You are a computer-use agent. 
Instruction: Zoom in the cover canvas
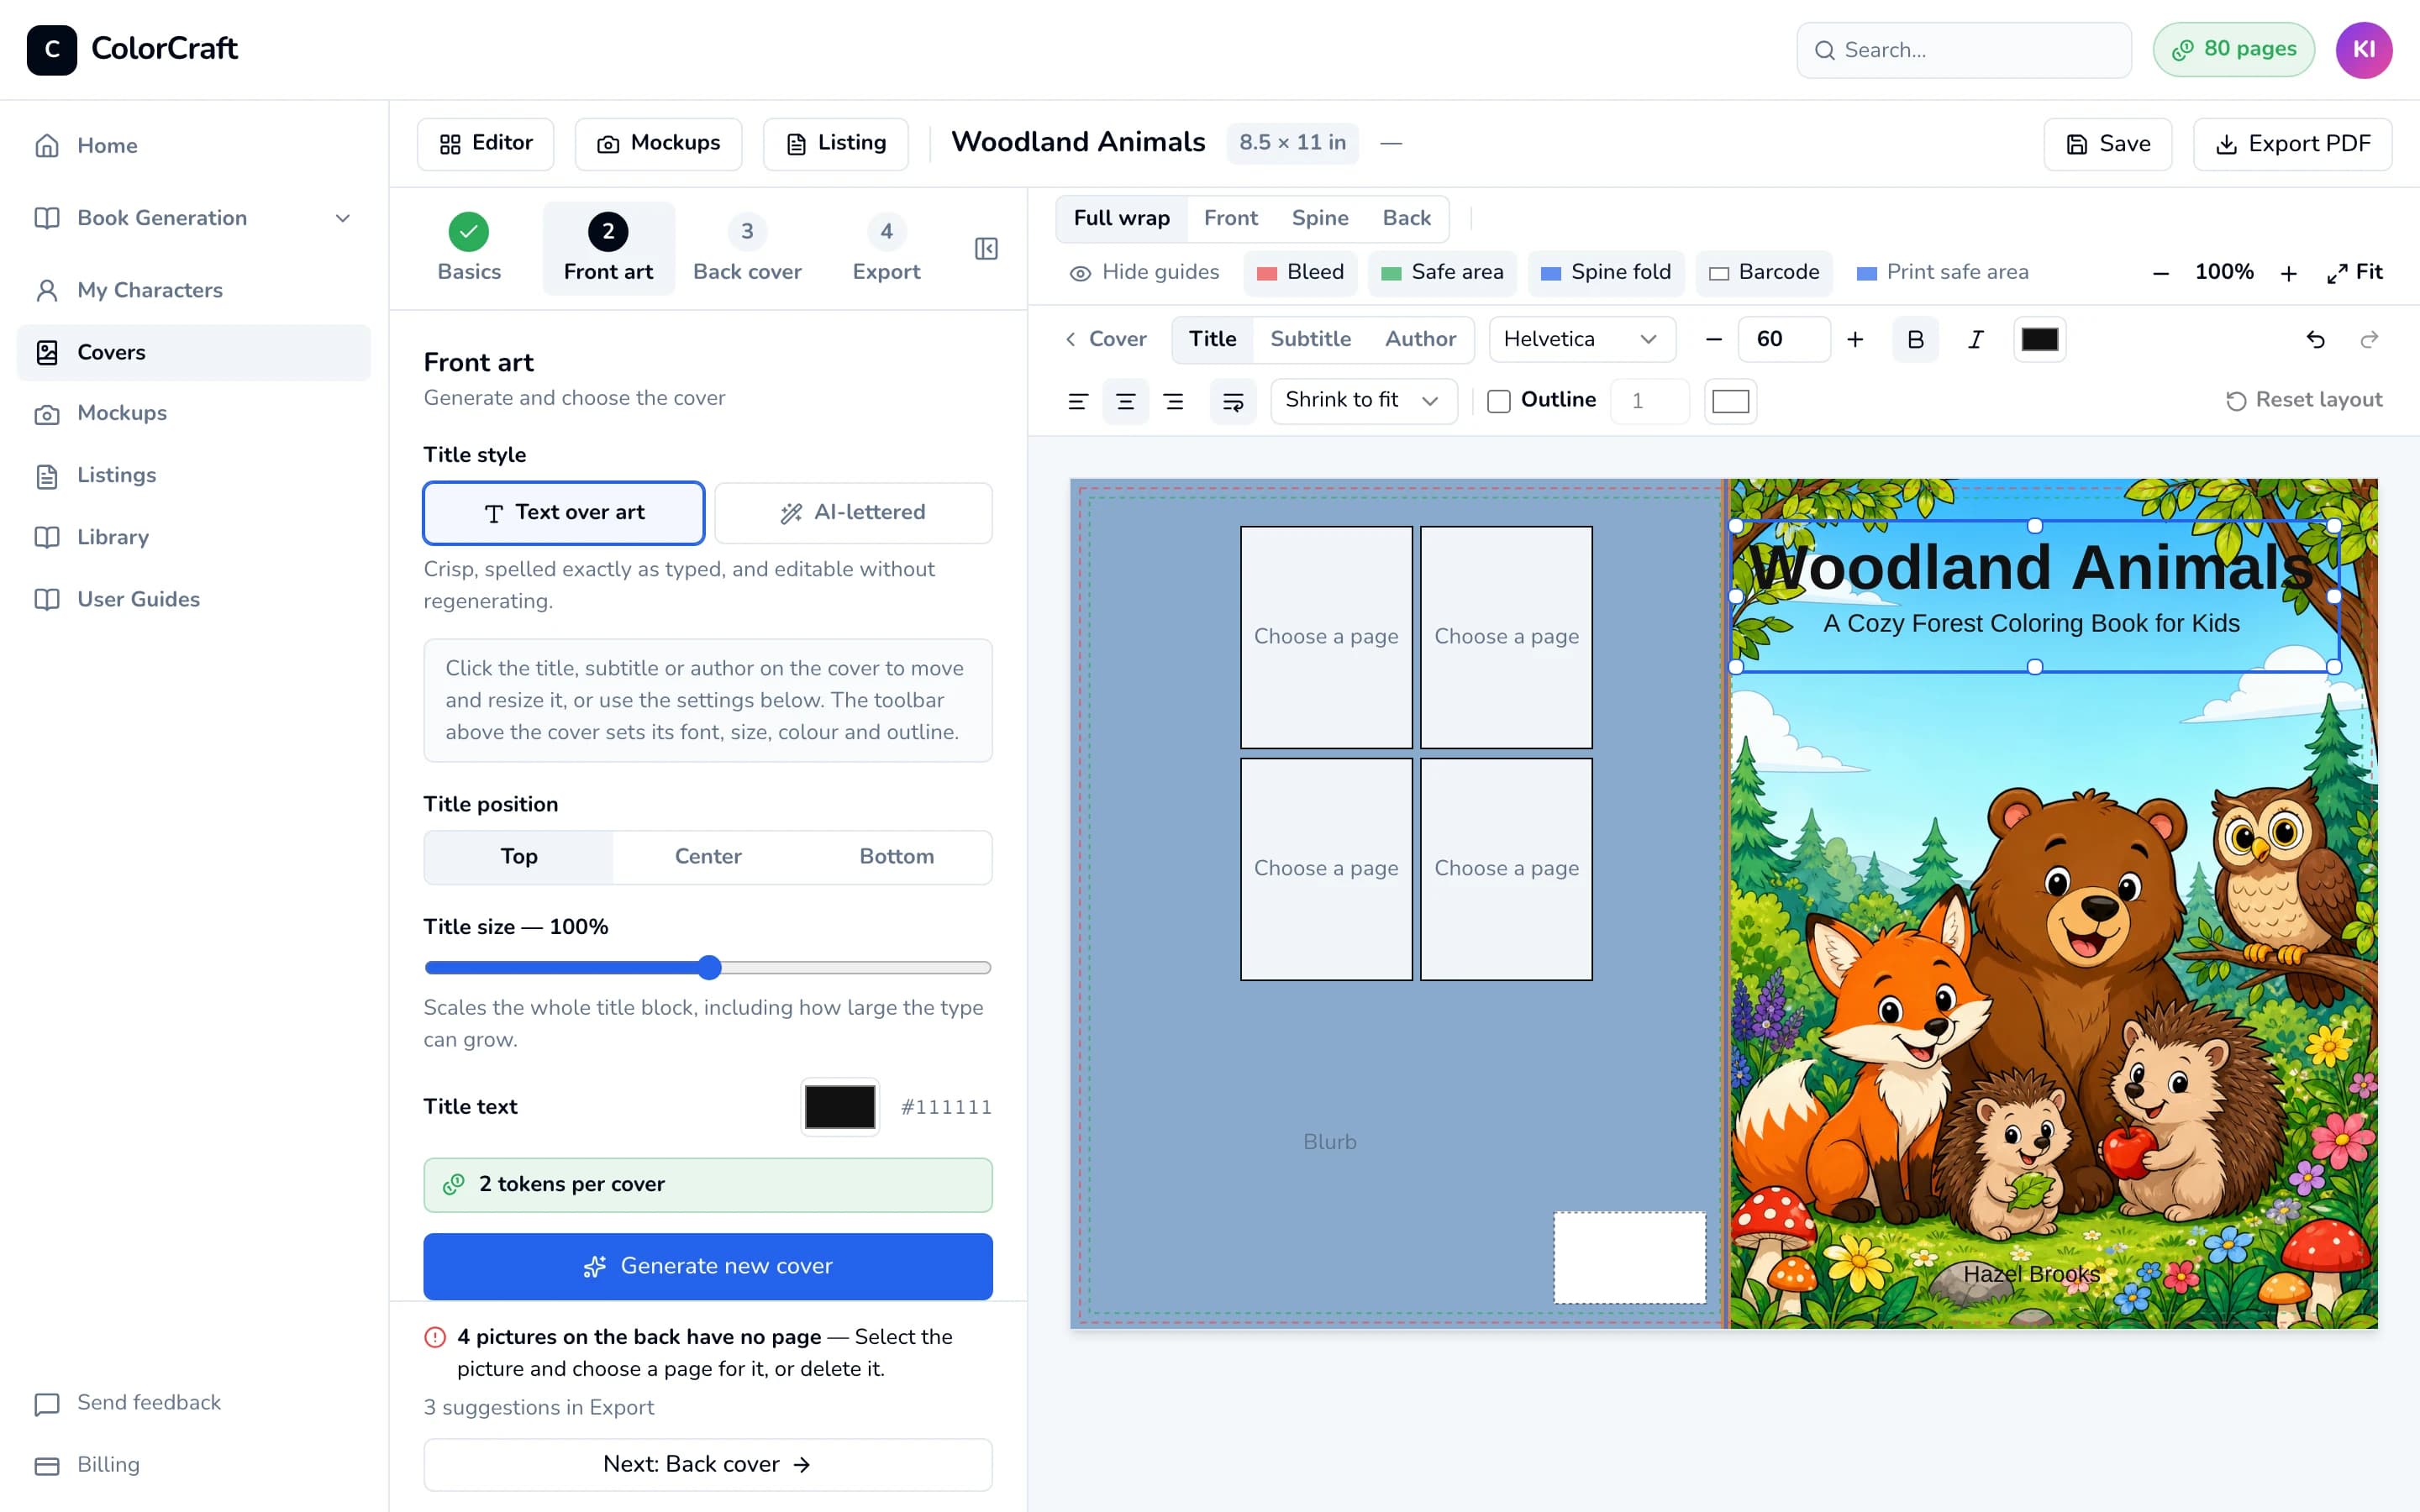[x=2288, y=273]
